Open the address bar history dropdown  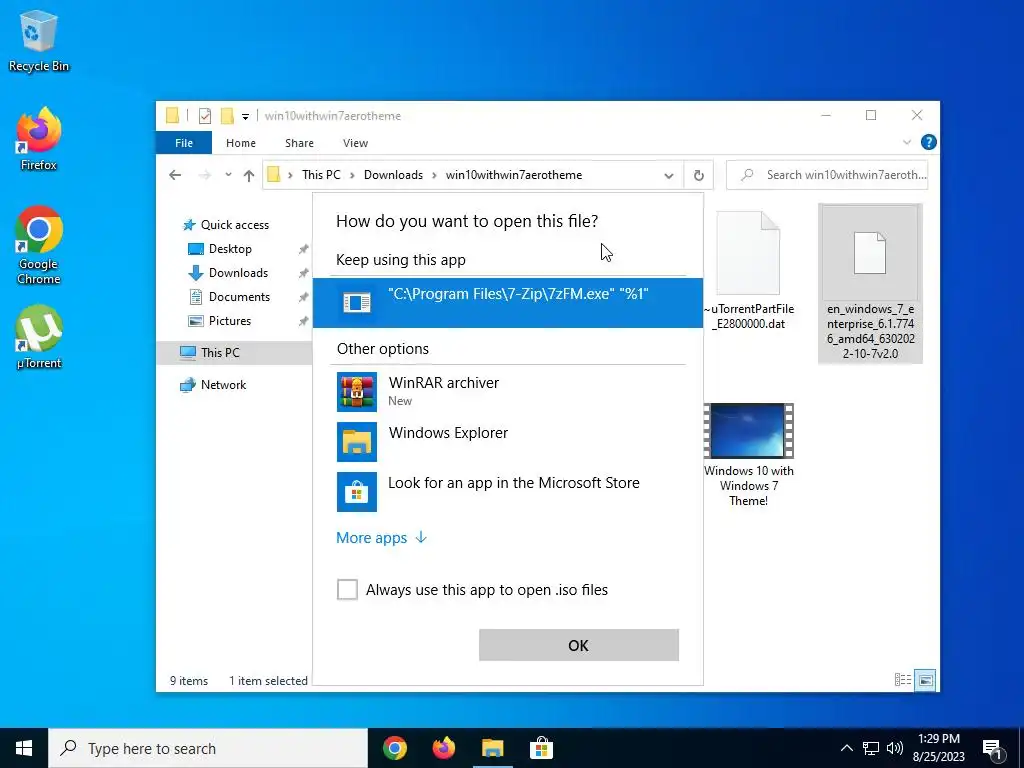tap(669, 175)
